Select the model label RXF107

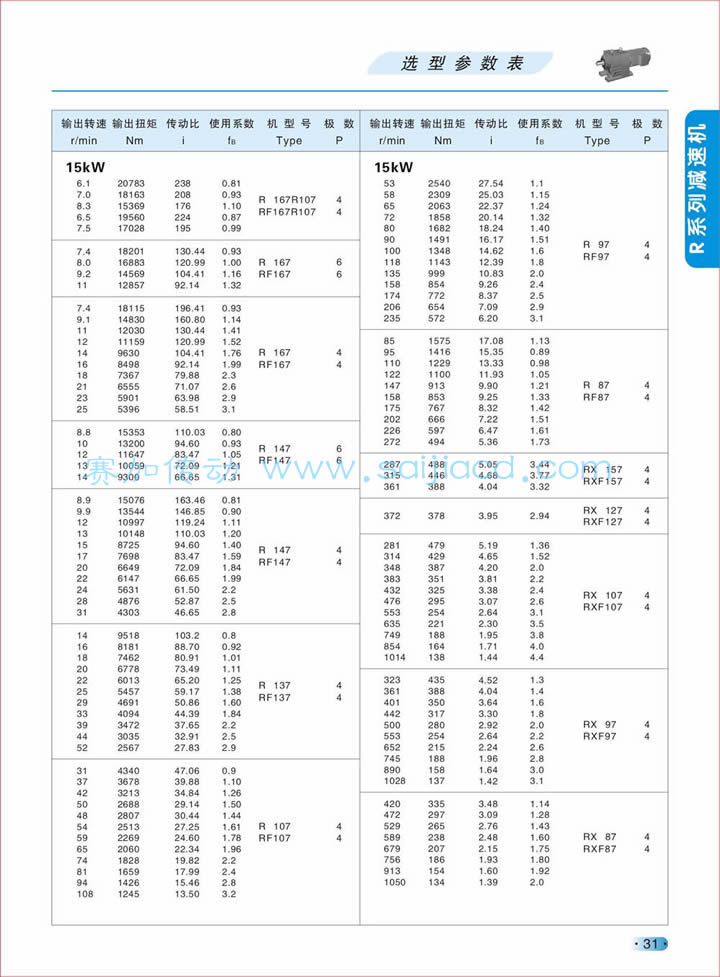click(602, 607)
